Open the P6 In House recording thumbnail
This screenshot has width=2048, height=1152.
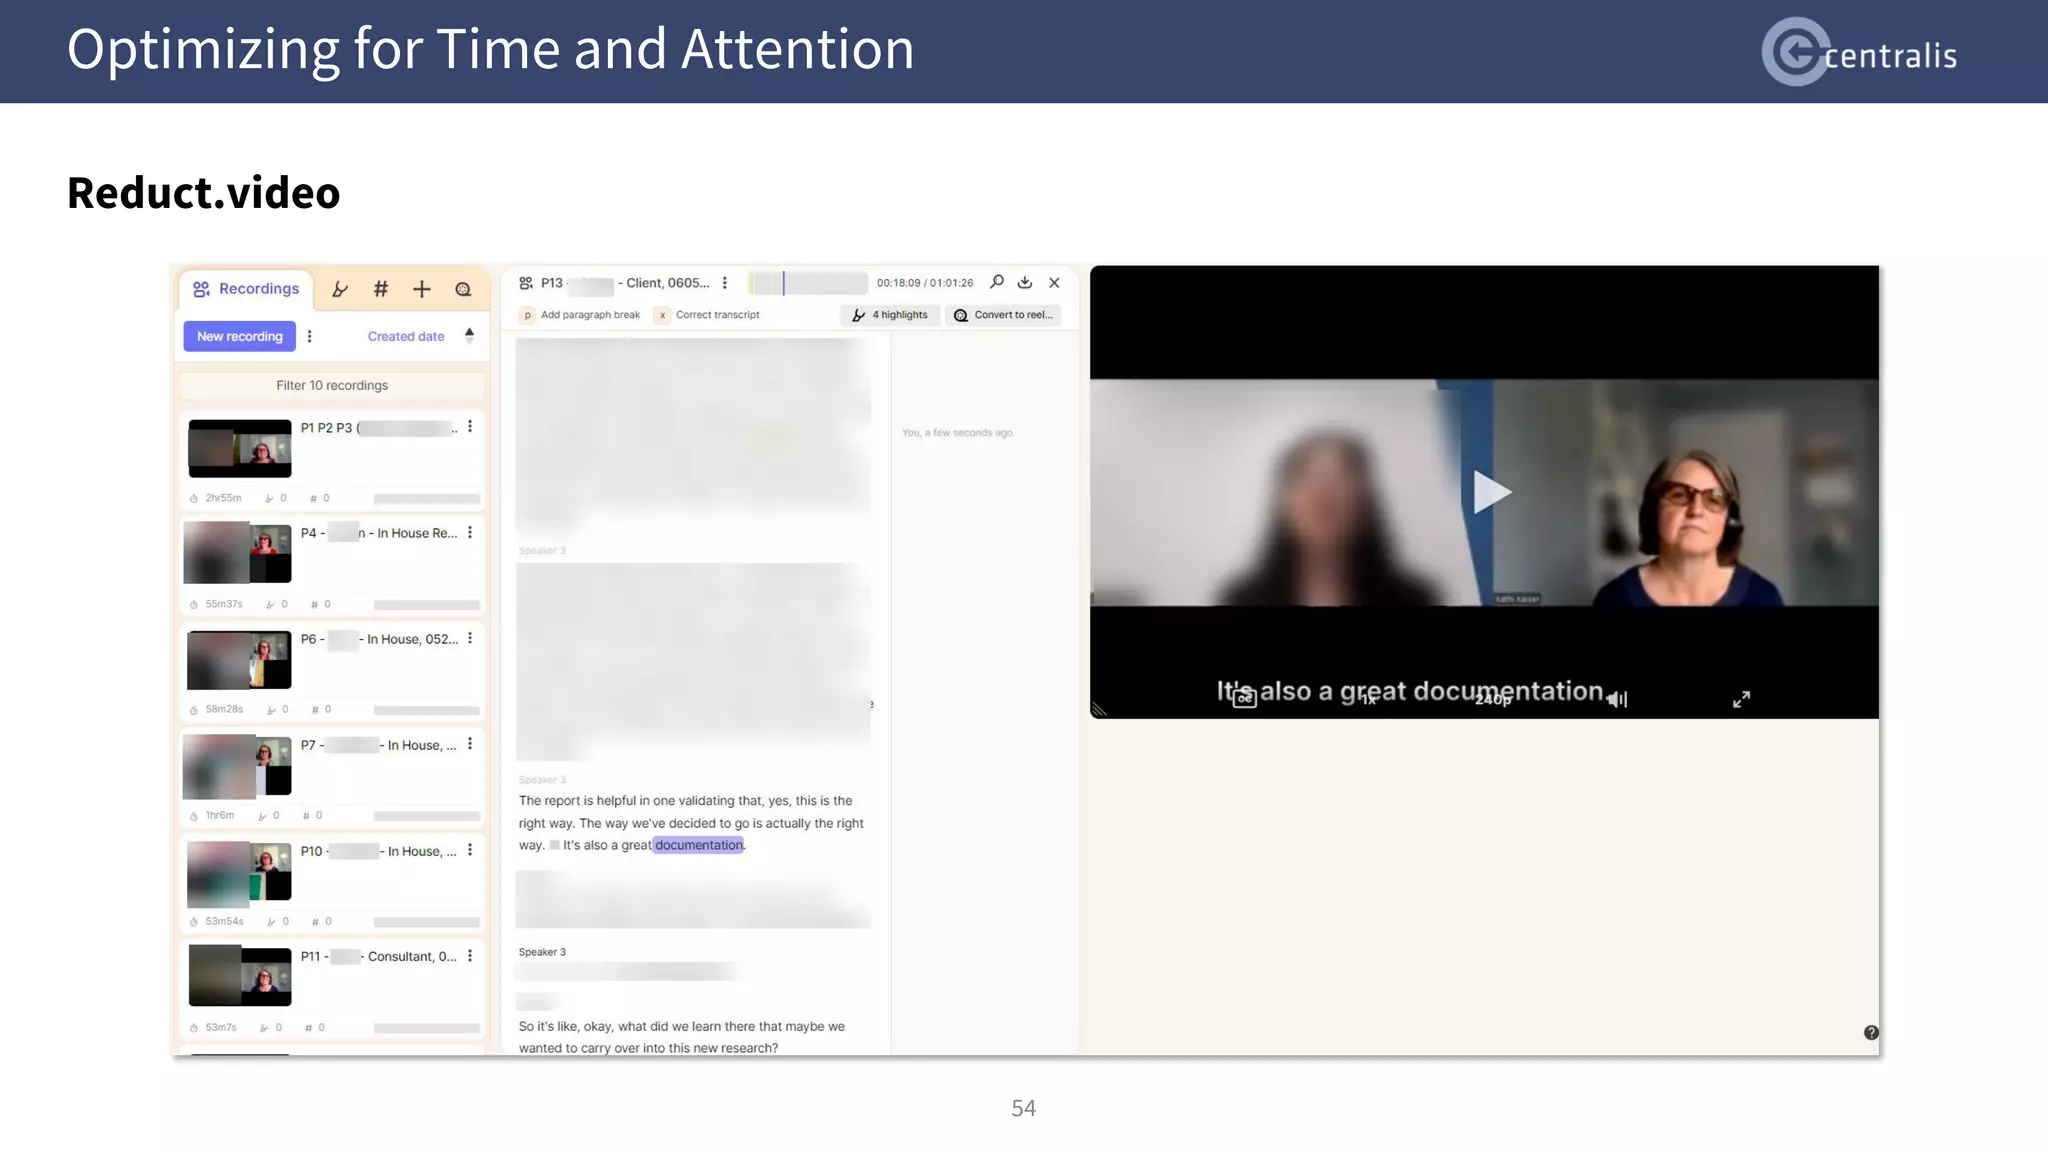pyautogui.click(x=239, y=660)
